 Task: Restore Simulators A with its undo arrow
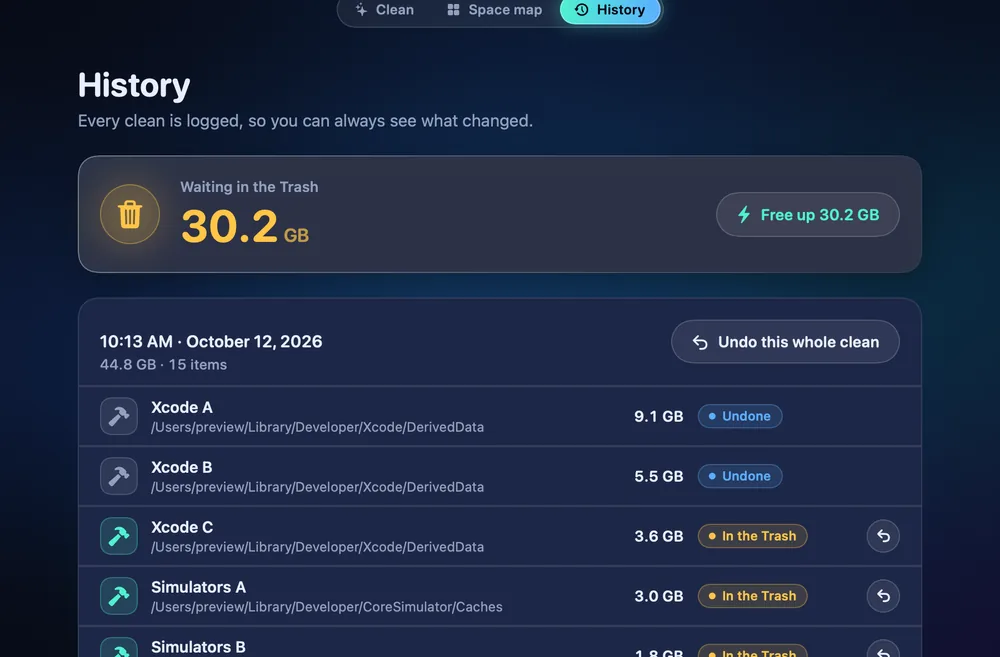pos(883,596)
